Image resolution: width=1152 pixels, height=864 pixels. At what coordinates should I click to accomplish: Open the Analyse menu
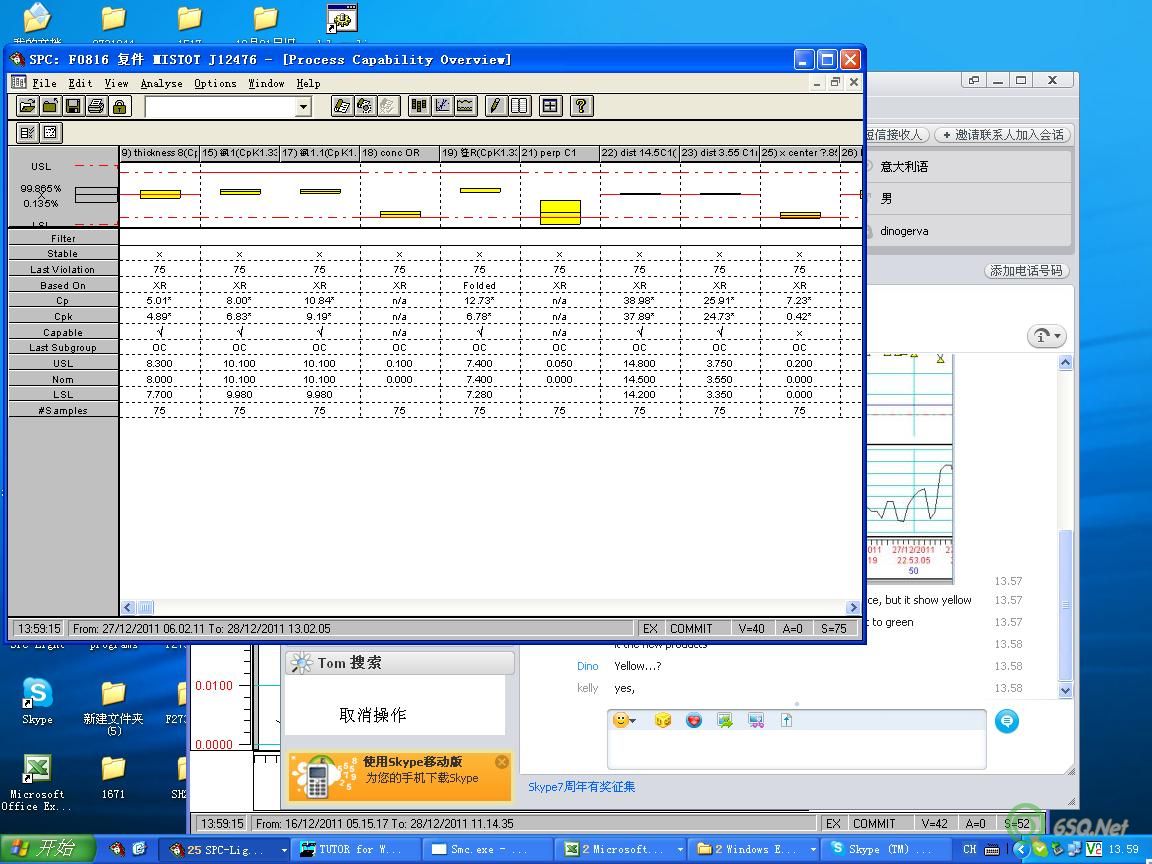pyautogui.click(x=161, y=83)
